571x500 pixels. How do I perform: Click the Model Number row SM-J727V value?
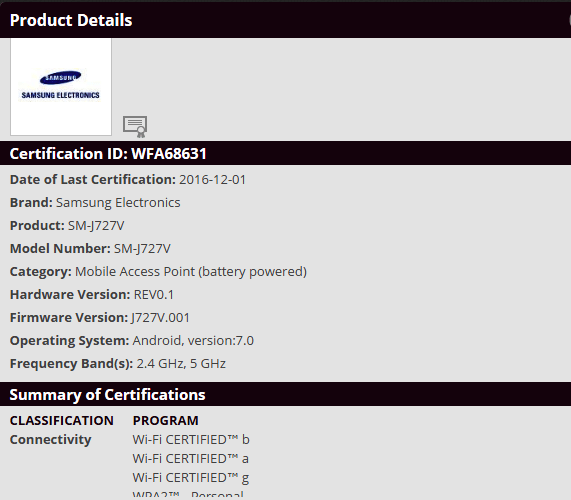click(142, 249)
